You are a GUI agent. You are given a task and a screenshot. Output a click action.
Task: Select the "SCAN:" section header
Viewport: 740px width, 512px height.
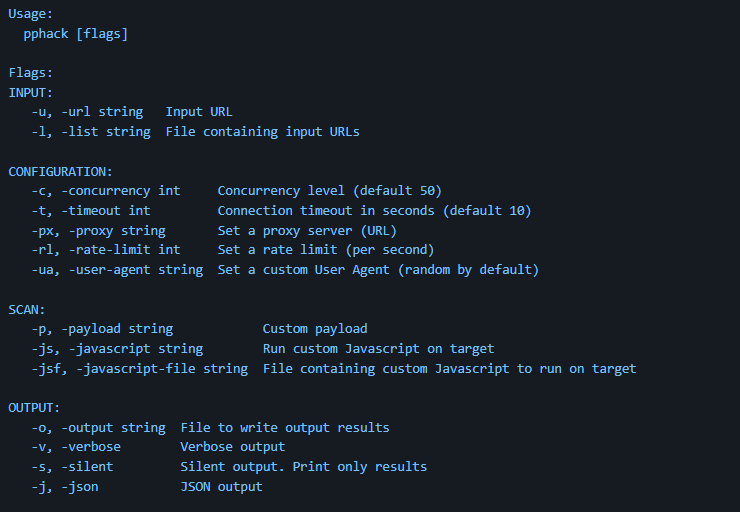pos(27,309)
